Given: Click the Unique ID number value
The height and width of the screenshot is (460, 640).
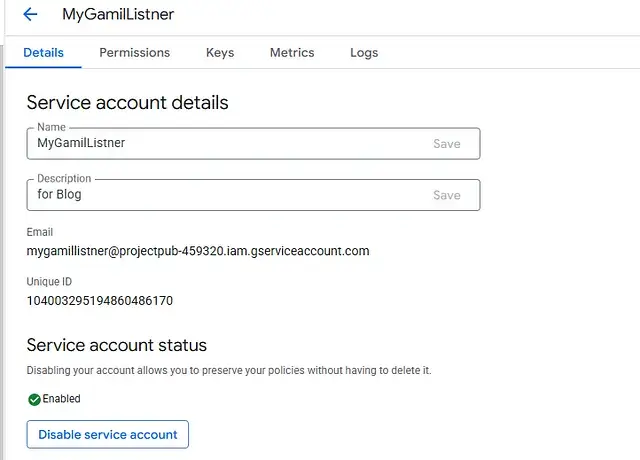Looking at the screenshot, I should [100, 300].
